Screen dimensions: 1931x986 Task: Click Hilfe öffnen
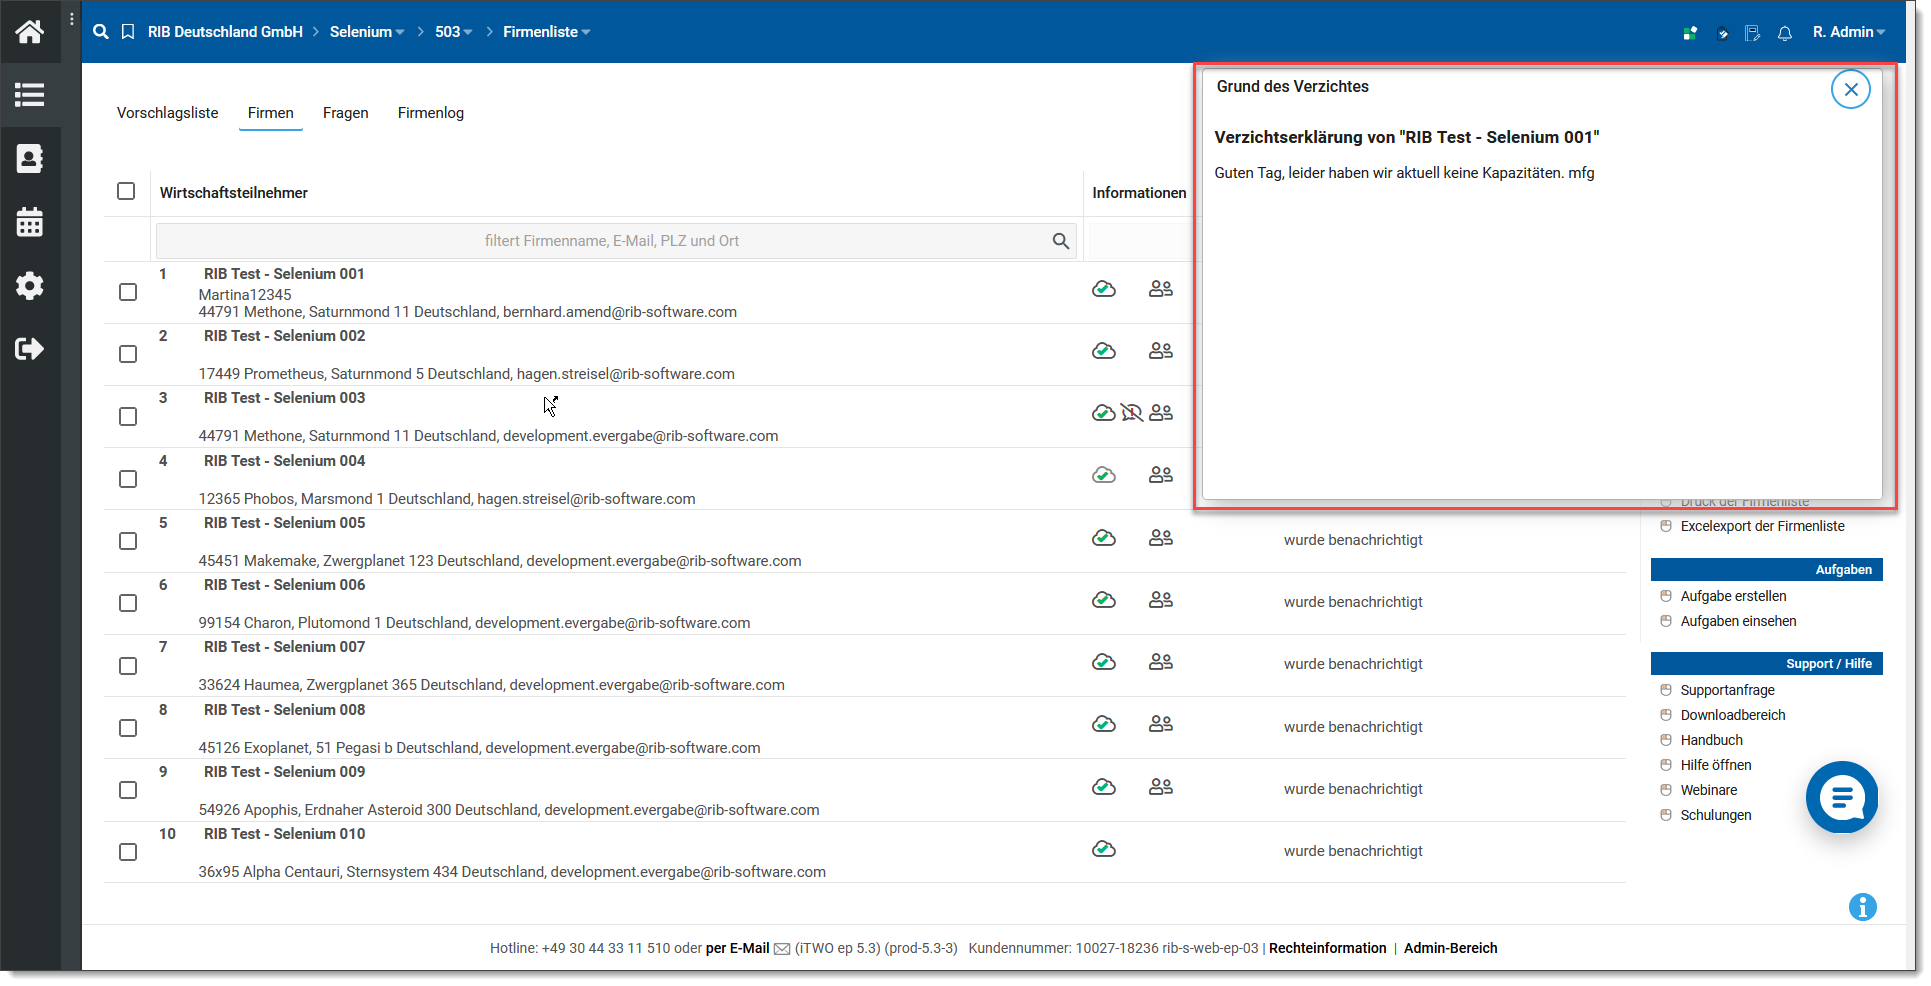click(x=1715, y=765)
